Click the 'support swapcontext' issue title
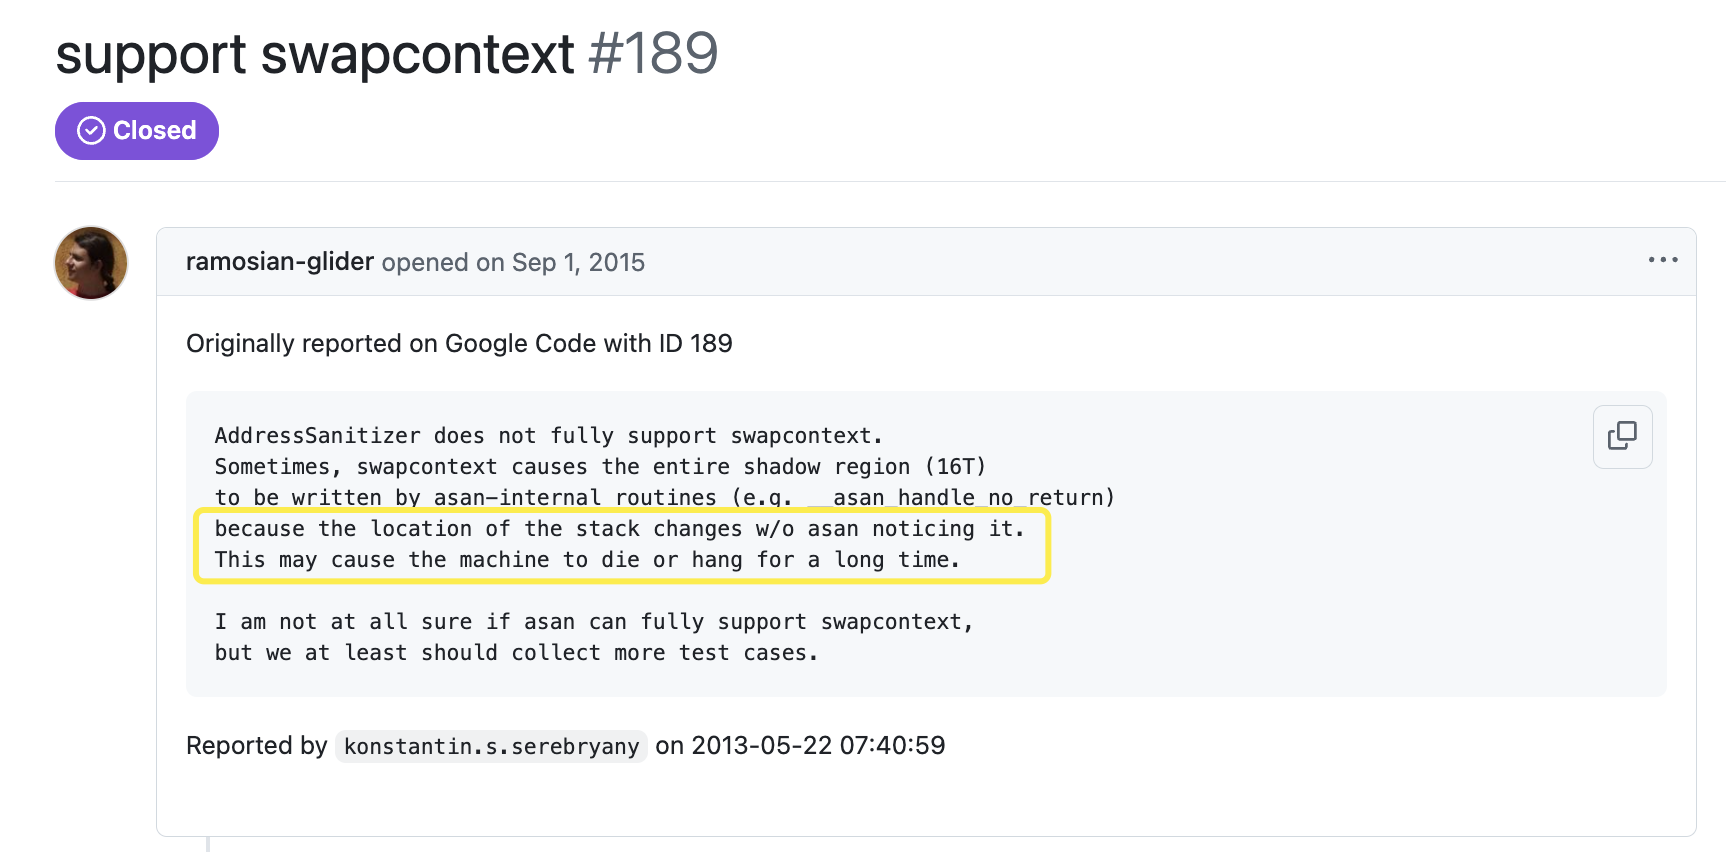Screen dimensions: 1726x852 pos(315,54)
